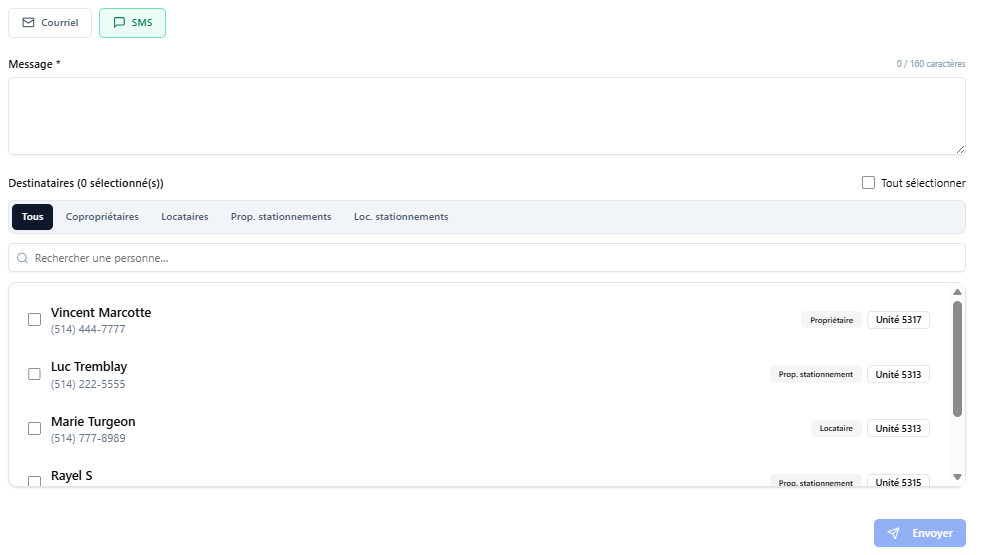Open the Locataires tab
982x555 pixels.
185,217
